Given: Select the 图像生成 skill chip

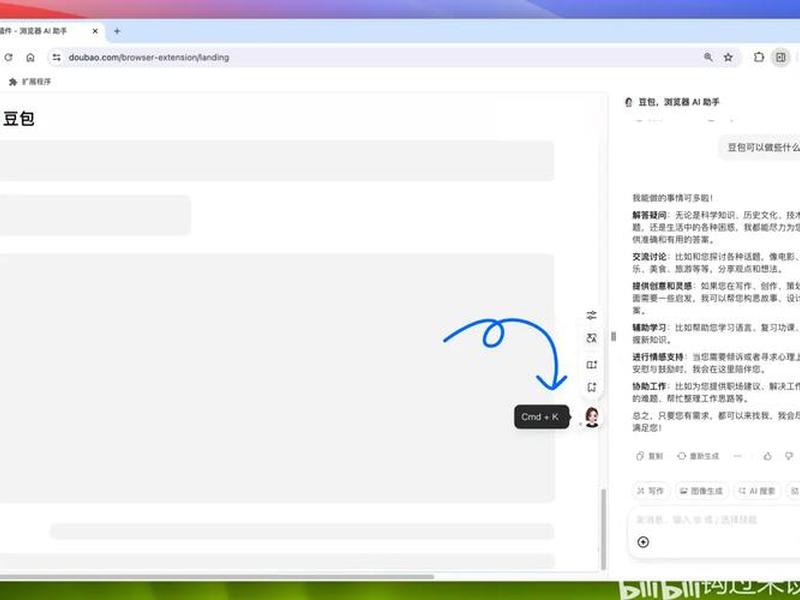Looking at the screenshot, I should [x=702, y=491].
